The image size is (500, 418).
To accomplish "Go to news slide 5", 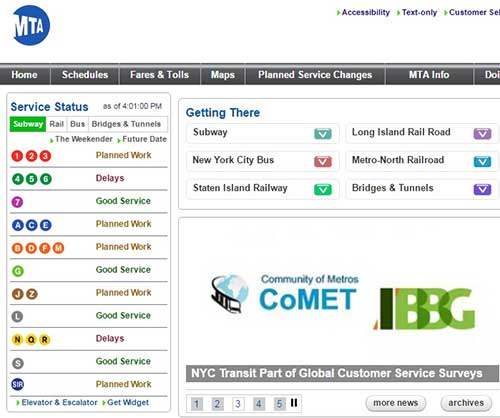I will 279,404.
